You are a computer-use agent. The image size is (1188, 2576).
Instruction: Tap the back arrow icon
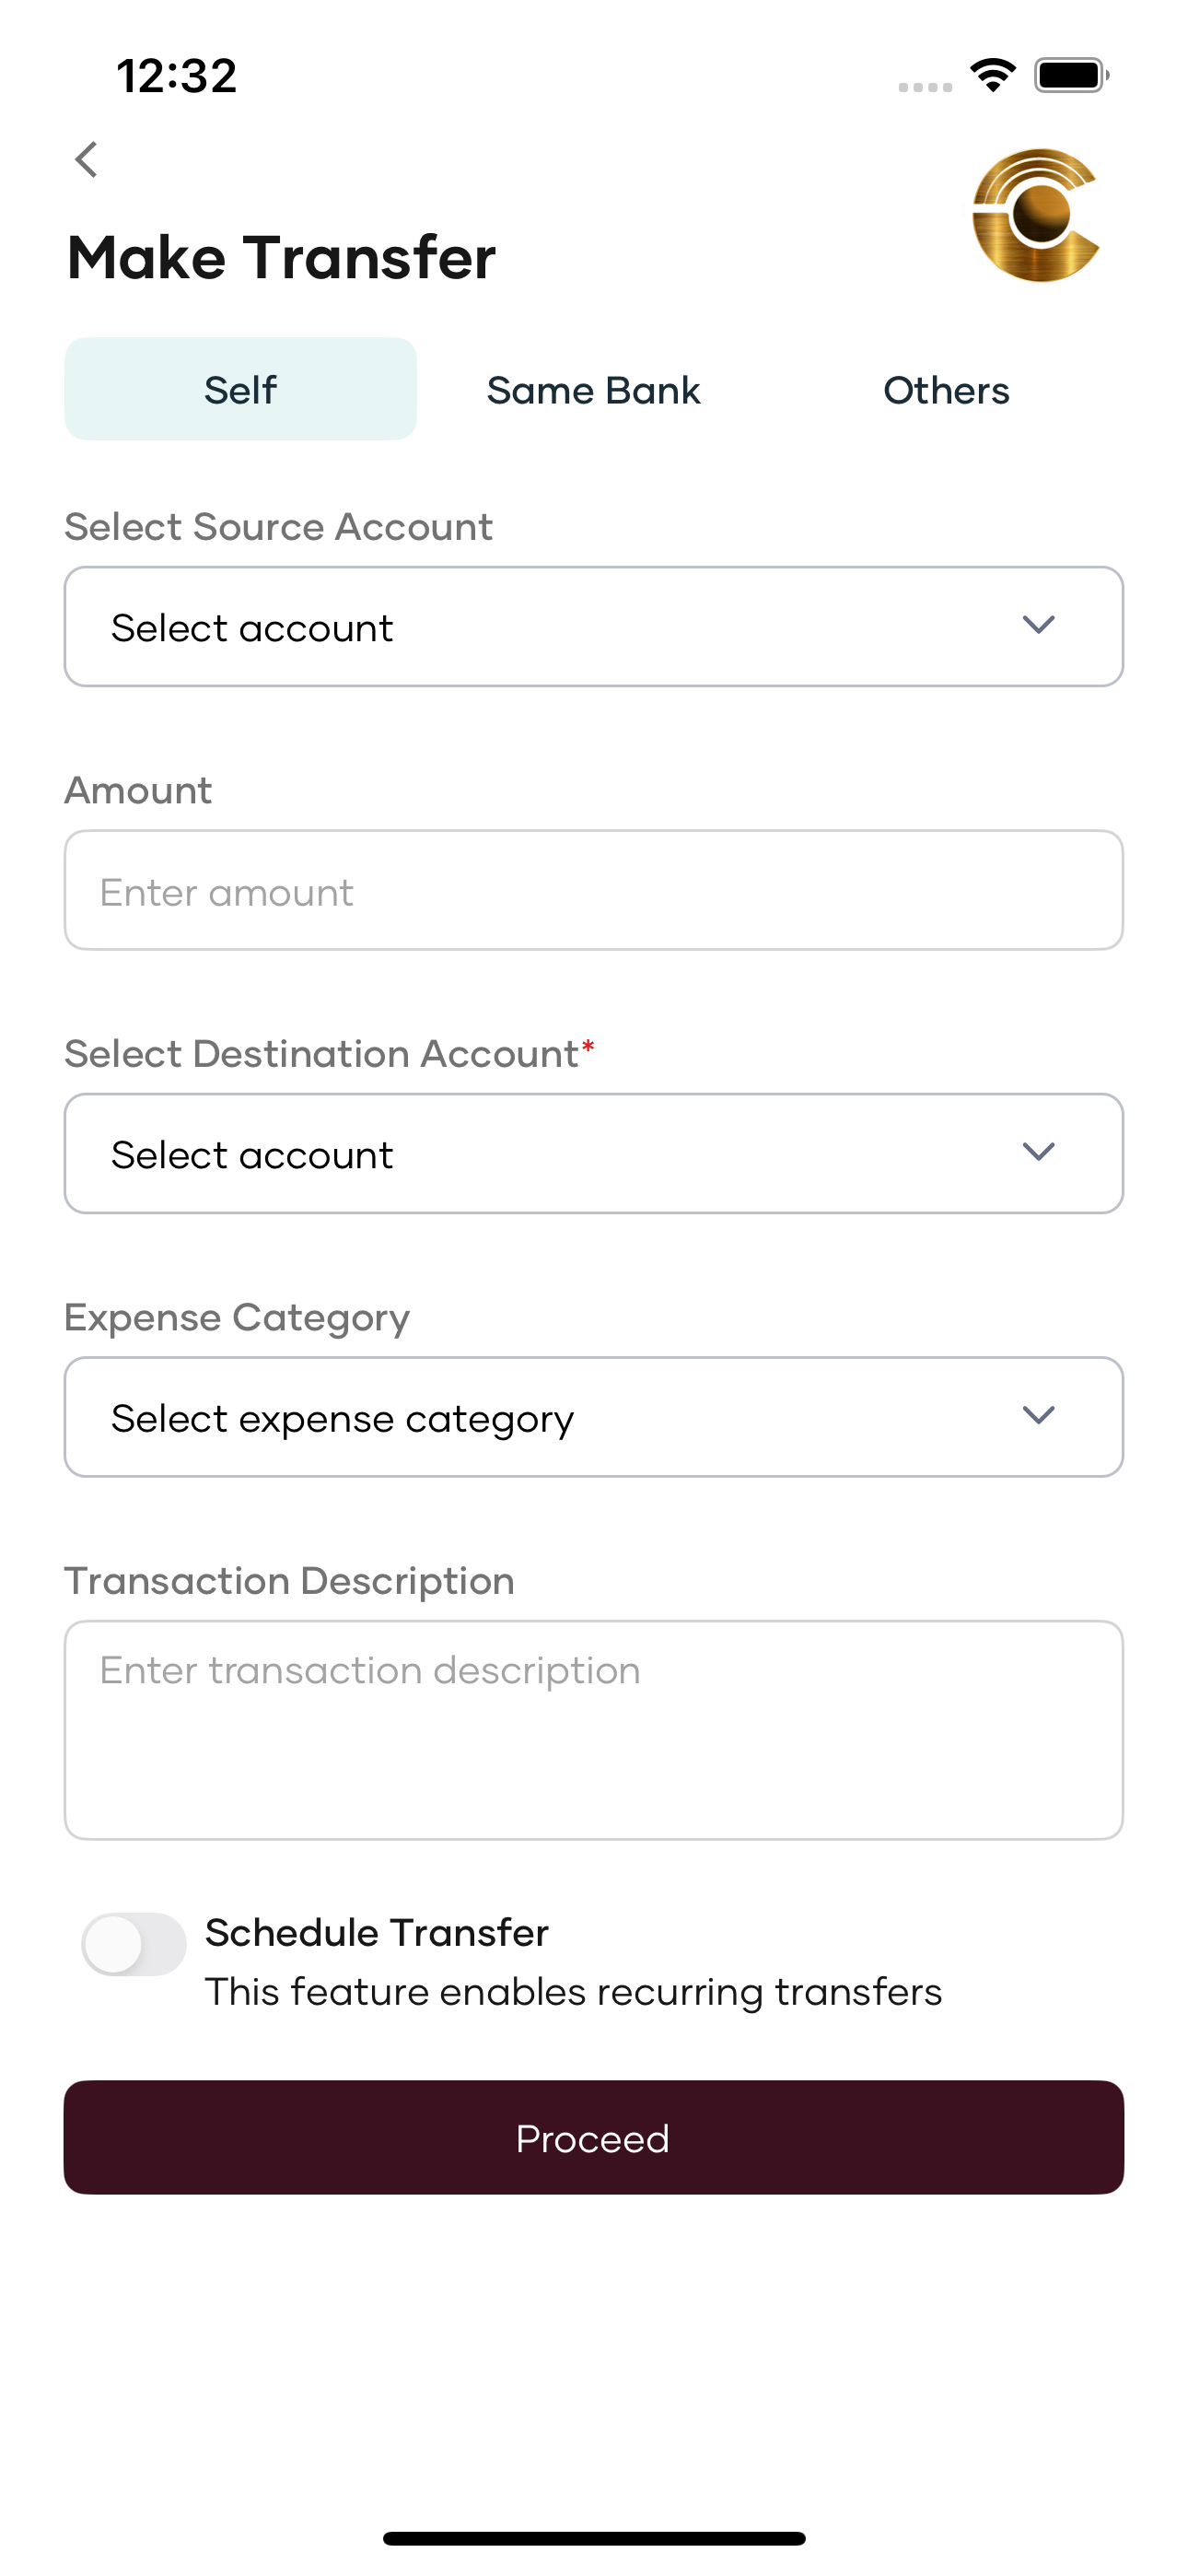[x=87, y=159]
